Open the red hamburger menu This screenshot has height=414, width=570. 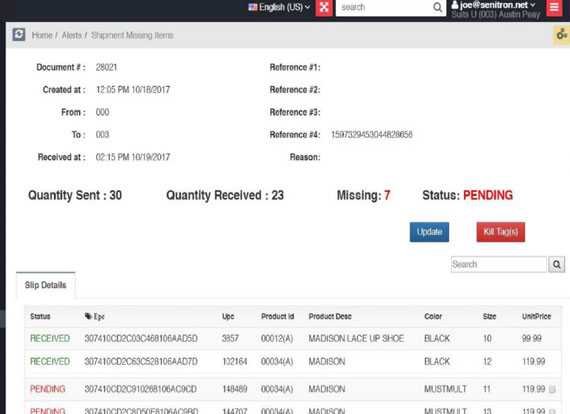pyautogui.click(x=554, y=8)
